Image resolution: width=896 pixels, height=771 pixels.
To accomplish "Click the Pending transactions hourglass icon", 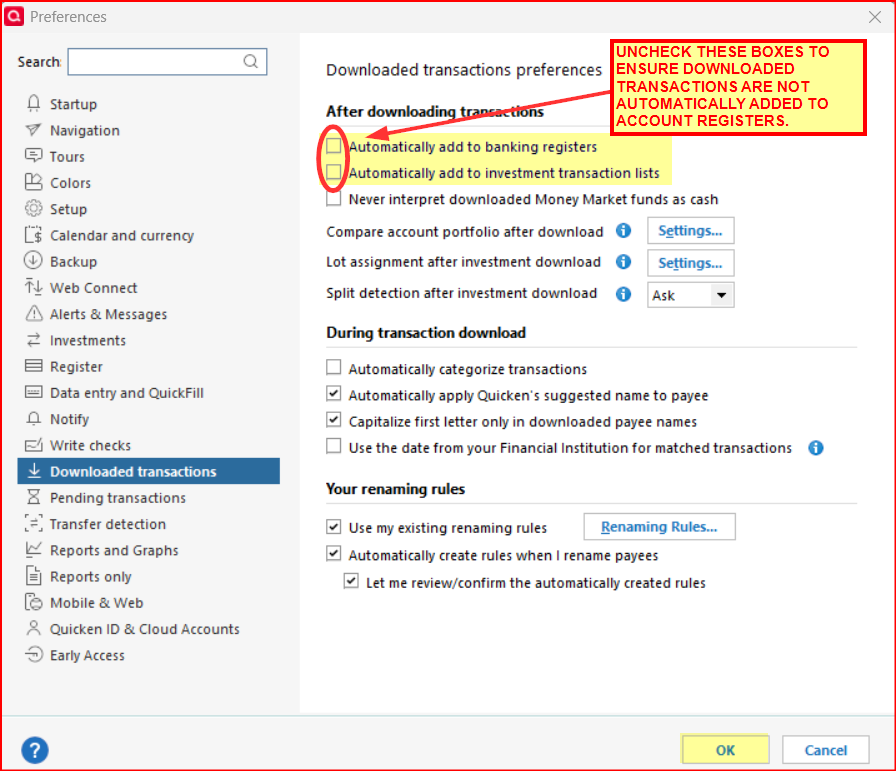I will (x=34, y=497).
